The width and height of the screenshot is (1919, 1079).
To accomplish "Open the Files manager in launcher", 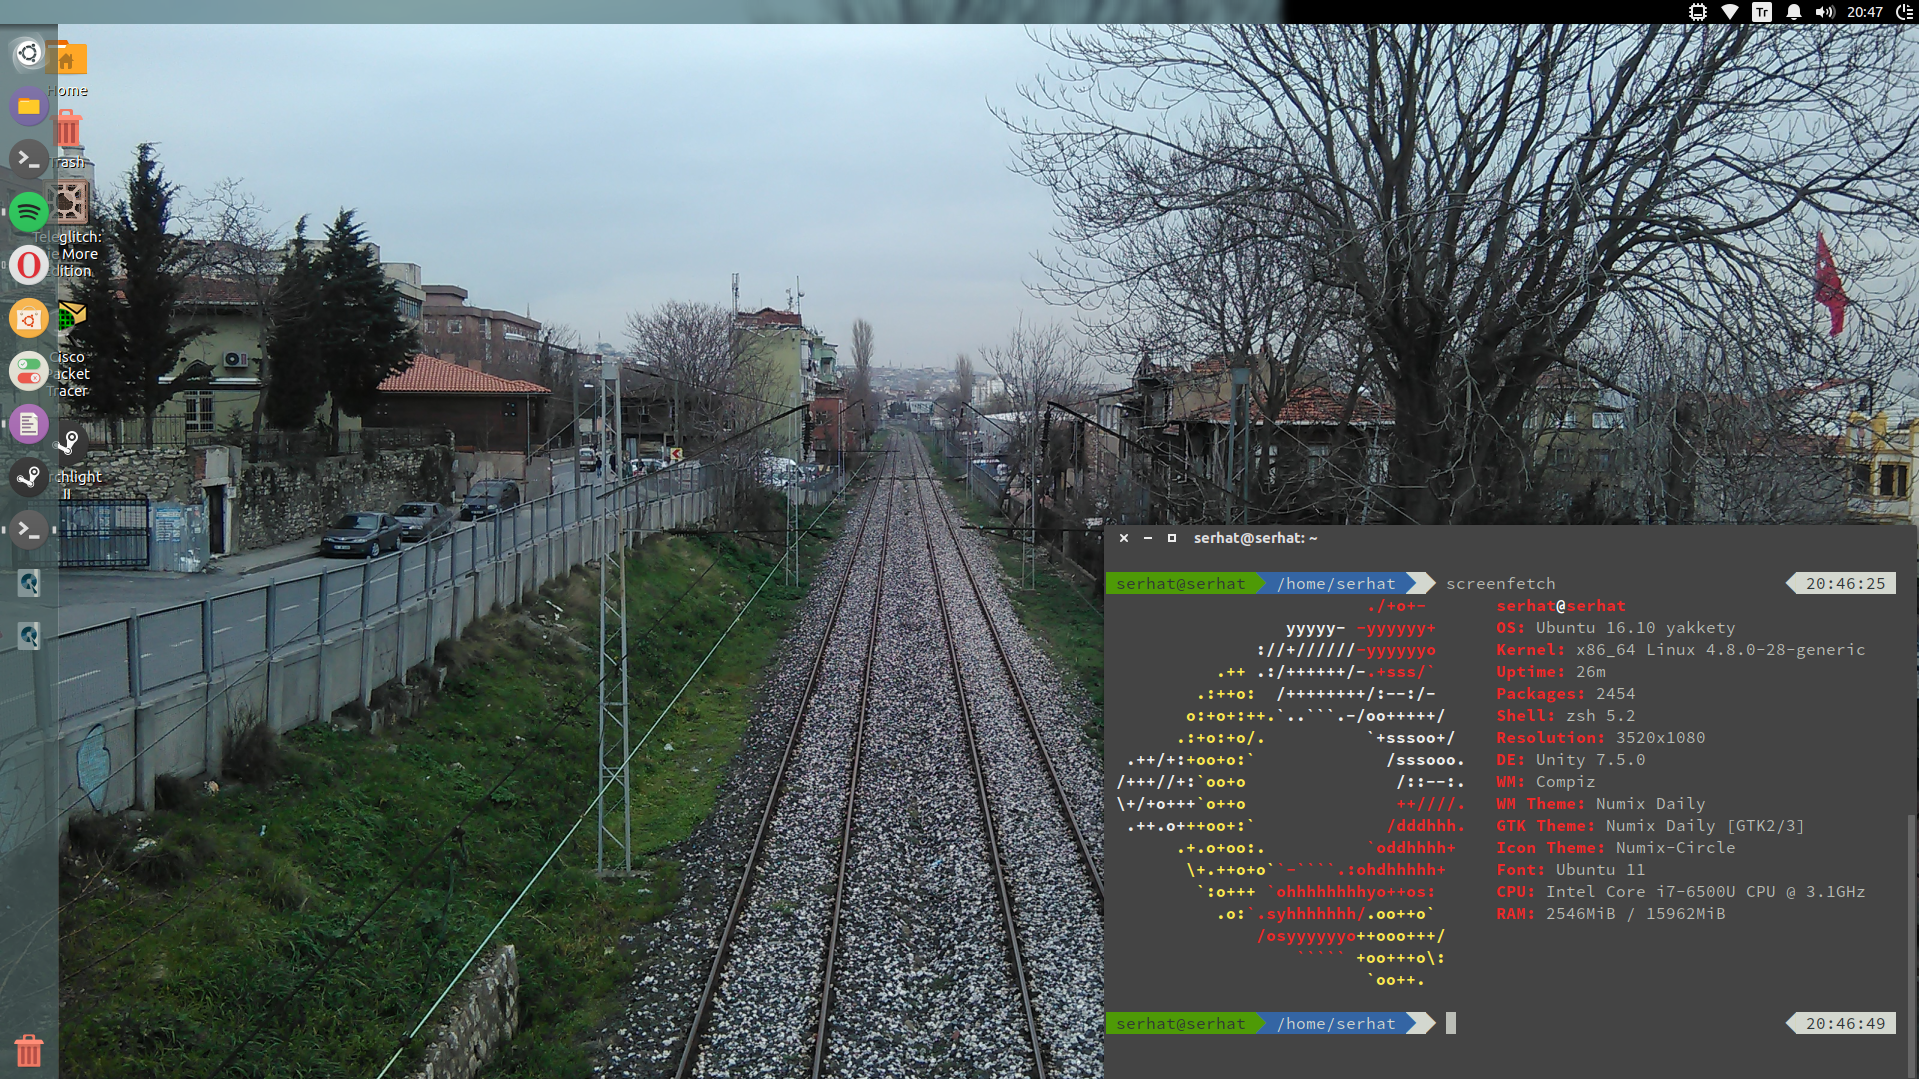I will pos(29,106).
